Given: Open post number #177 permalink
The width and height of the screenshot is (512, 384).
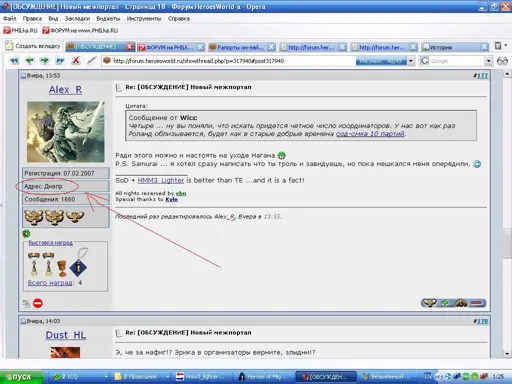Looking at the screenshot, I should pos(482,76).
